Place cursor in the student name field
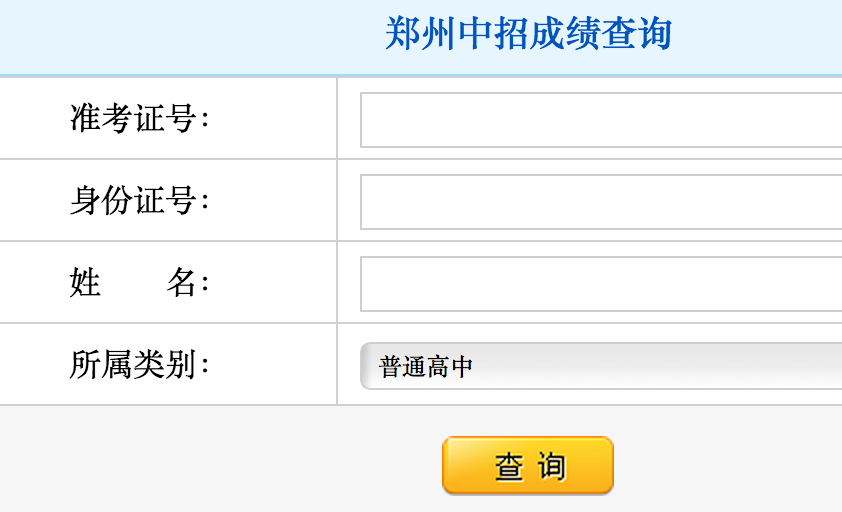Image resolution: width=842 pixels, height=512 pixels. [600, 284]
